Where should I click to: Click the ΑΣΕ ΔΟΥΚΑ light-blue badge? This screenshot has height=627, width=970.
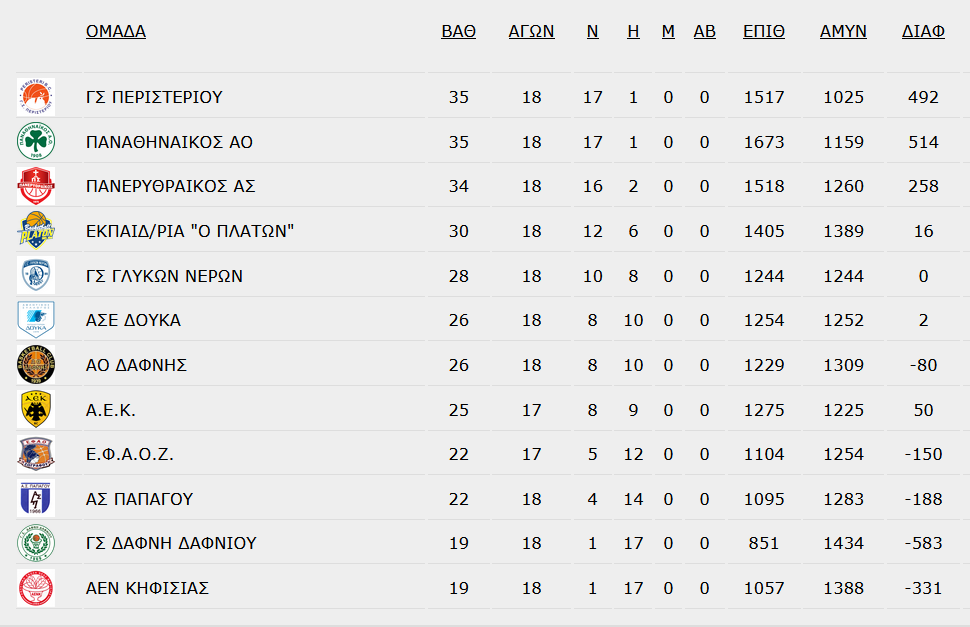click(x=36, y=320)
